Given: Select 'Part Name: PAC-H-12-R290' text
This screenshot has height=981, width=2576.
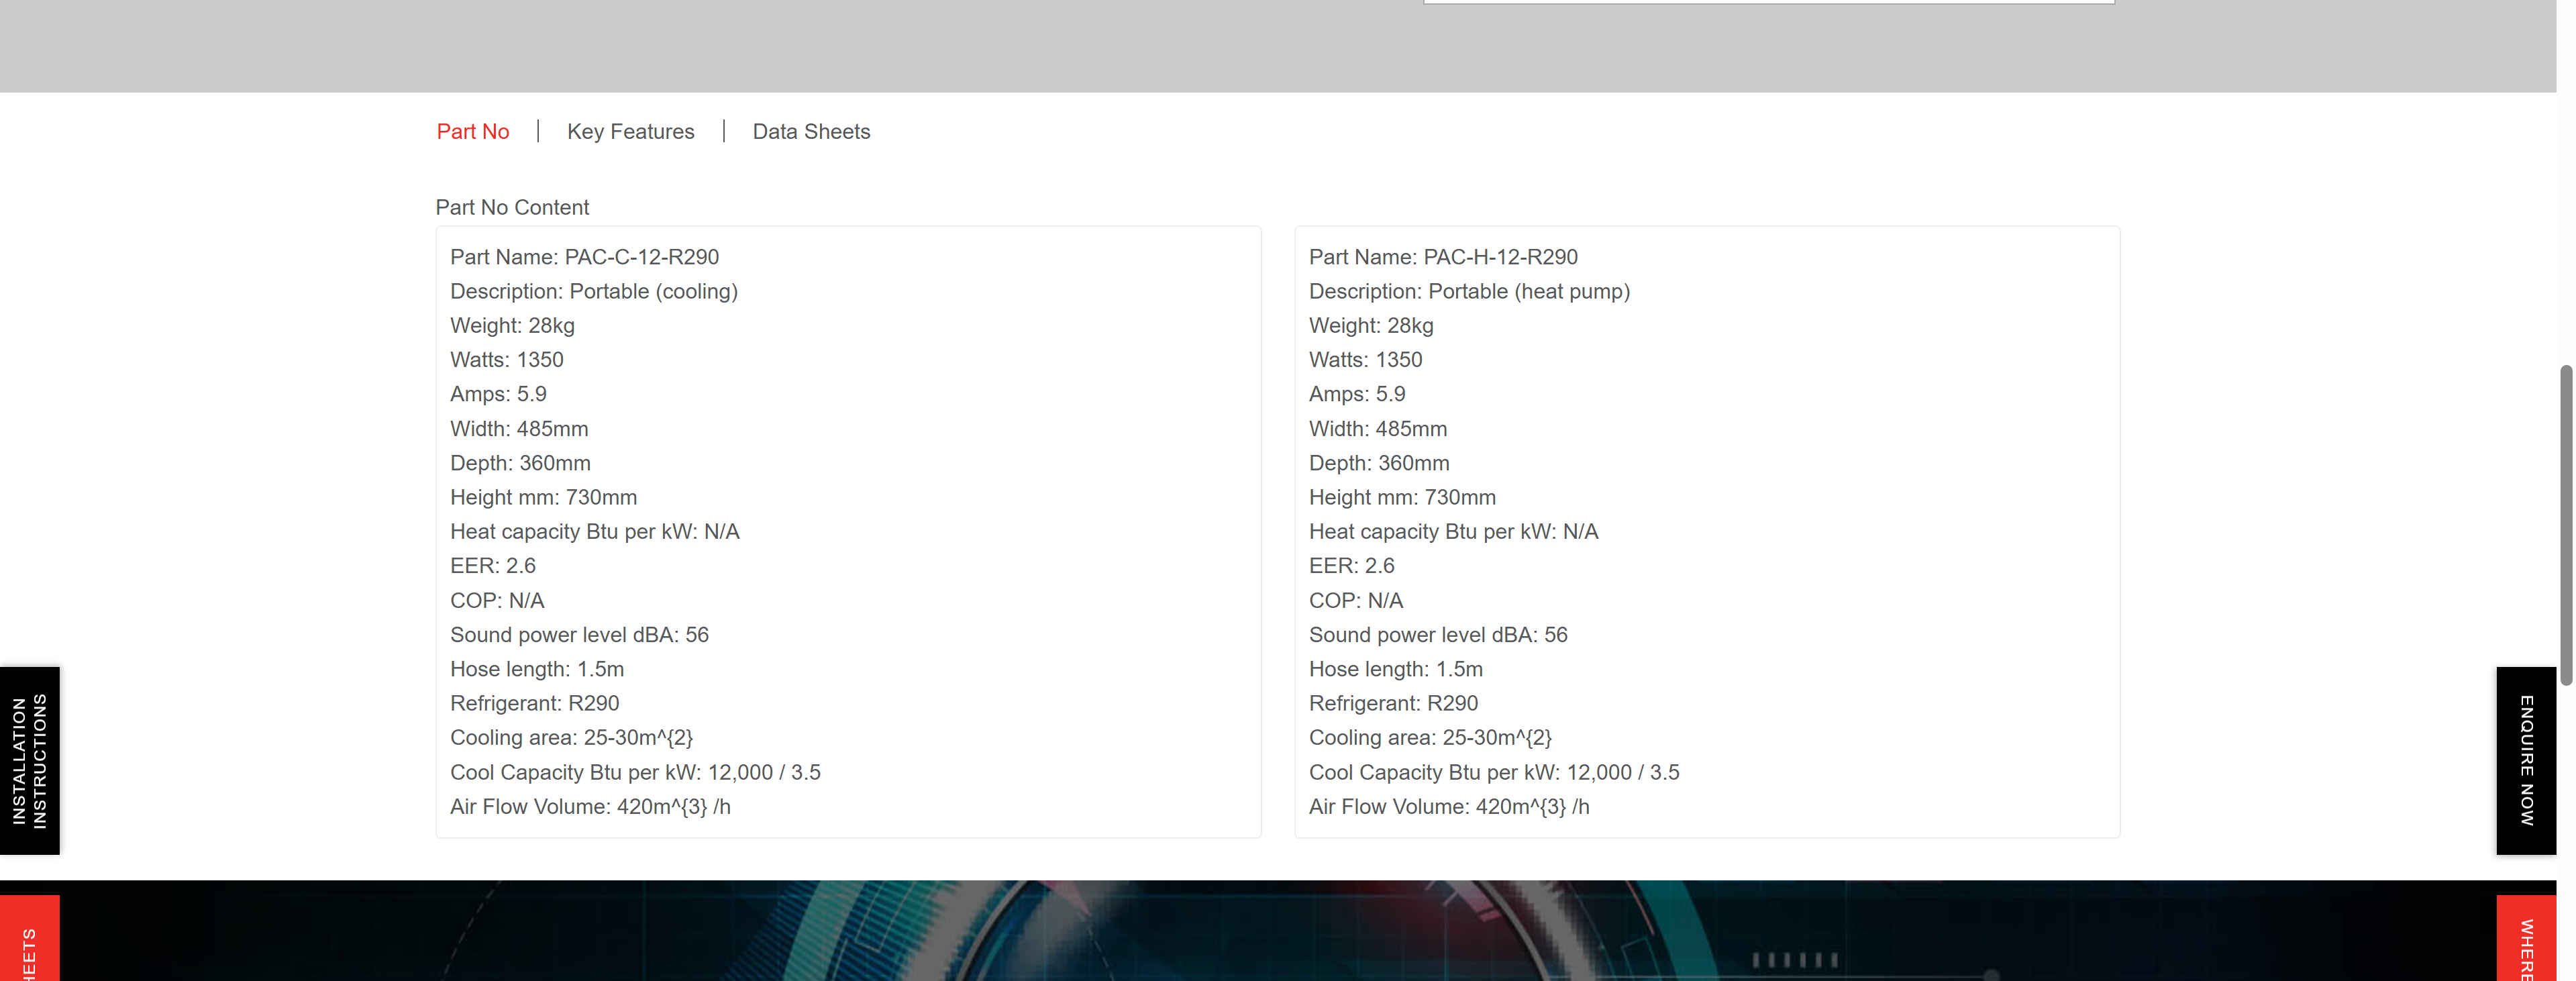Looking at the screenshot, I should [1443, 257].
